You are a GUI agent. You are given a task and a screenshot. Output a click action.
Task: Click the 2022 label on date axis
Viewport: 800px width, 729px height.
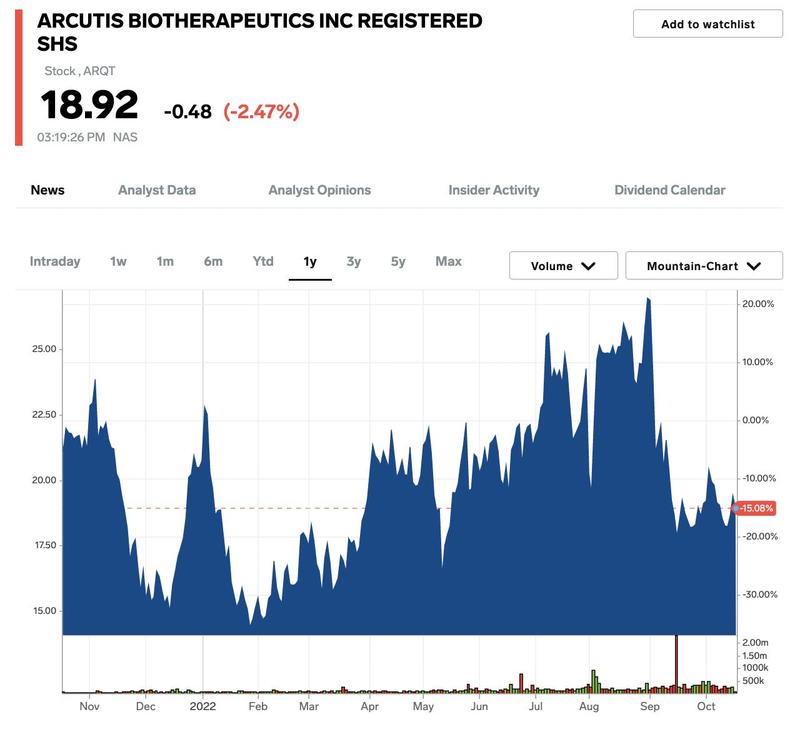tap(203, 707)
